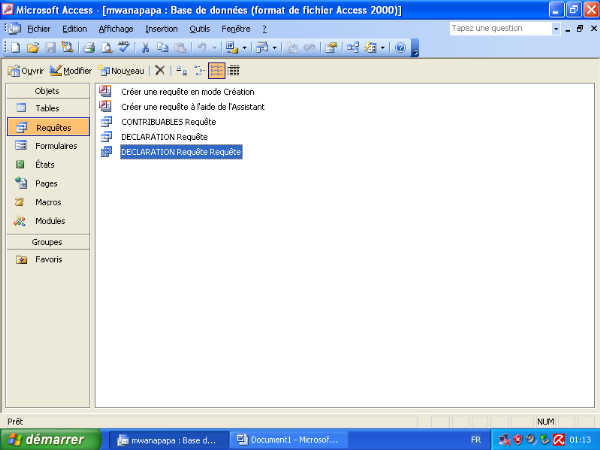Open the Fenêtre menu
The height and width of the screenshot is (450, 600).
(236, 29)
